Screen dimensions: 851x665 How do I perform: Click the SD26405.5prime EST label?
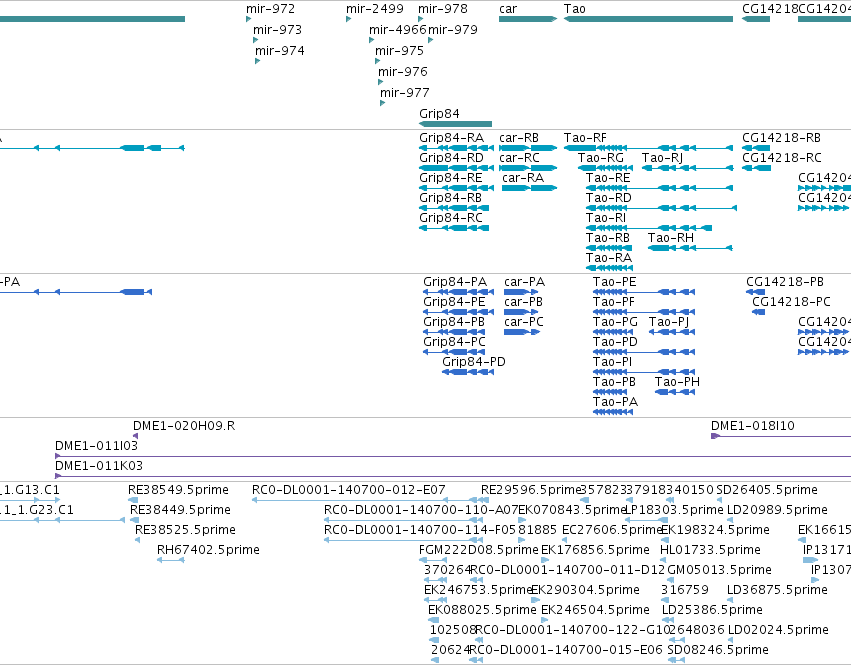[767, 490]
